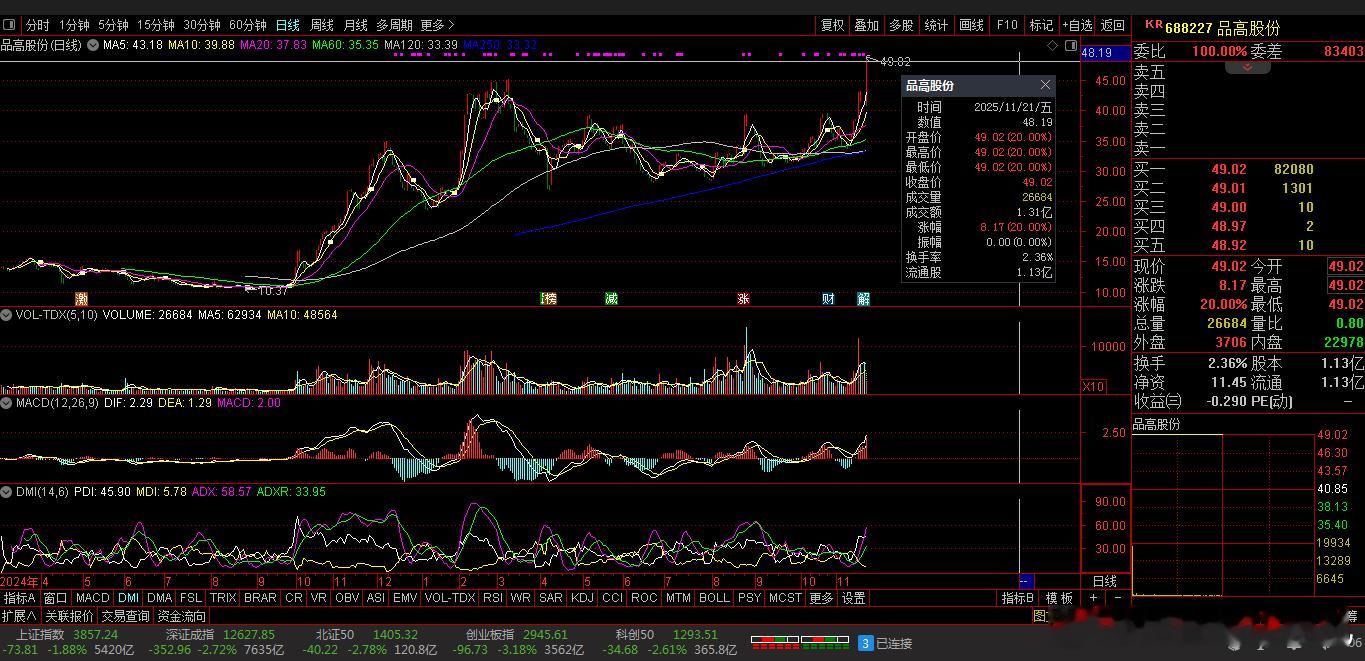Close the 品高股份 data popup
The width and height of the screenshot is (1365, 661).
[x=1045, y=85]
